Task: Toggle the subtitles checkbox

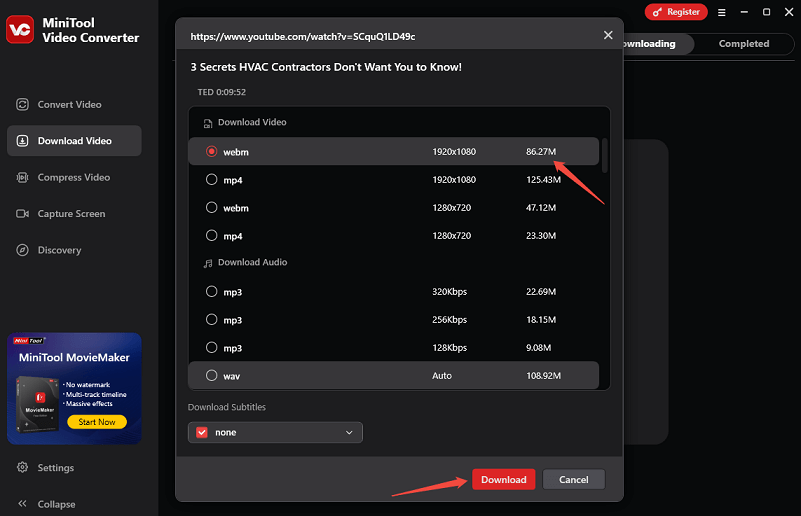Action: (202, 432)
